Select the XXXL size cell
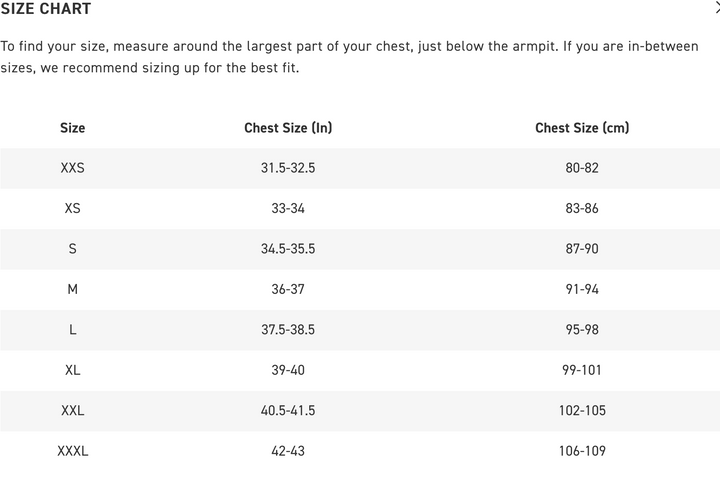Image resolution: width=720 pixels, height=488 pixels. click(x=72, y=451)
